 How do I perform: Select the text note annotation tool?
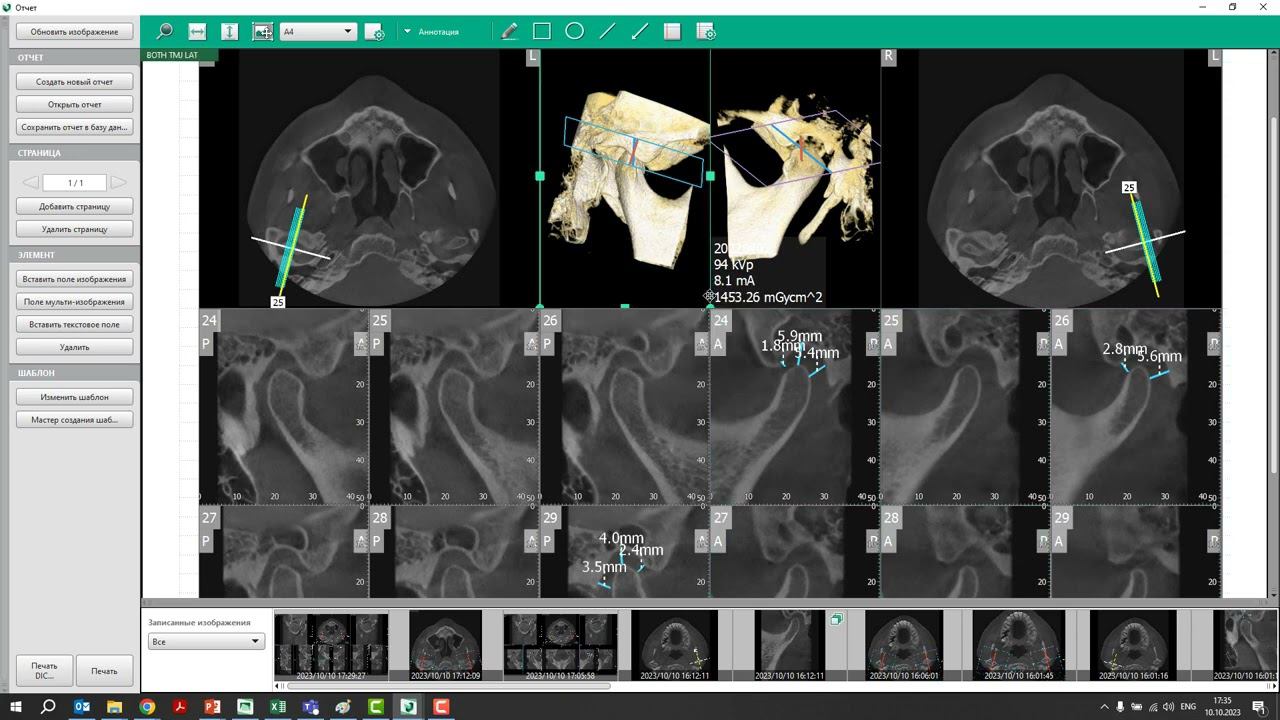click(x=672, y=32)
